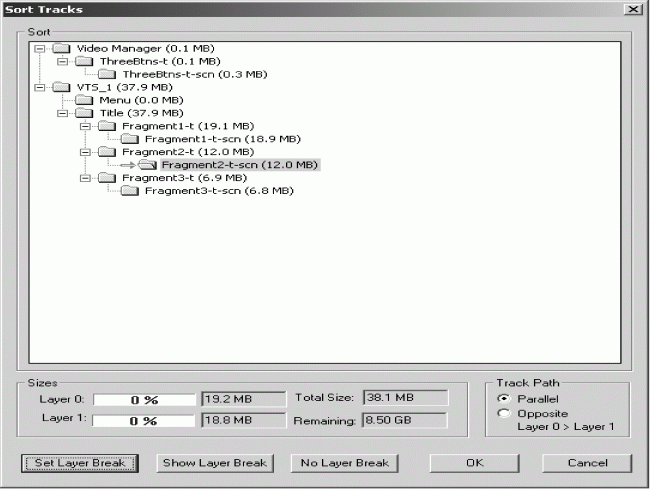
Task: Collapse the Fragment1-t node
Action: coord(85,126)
